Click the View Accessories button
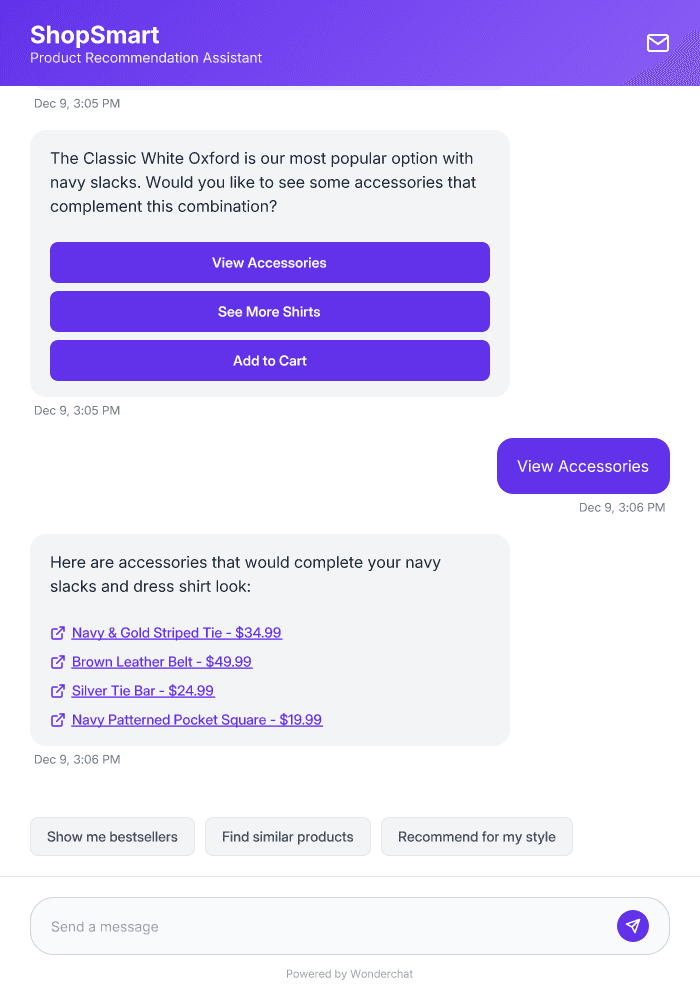700x1000 pixels. 269,262
